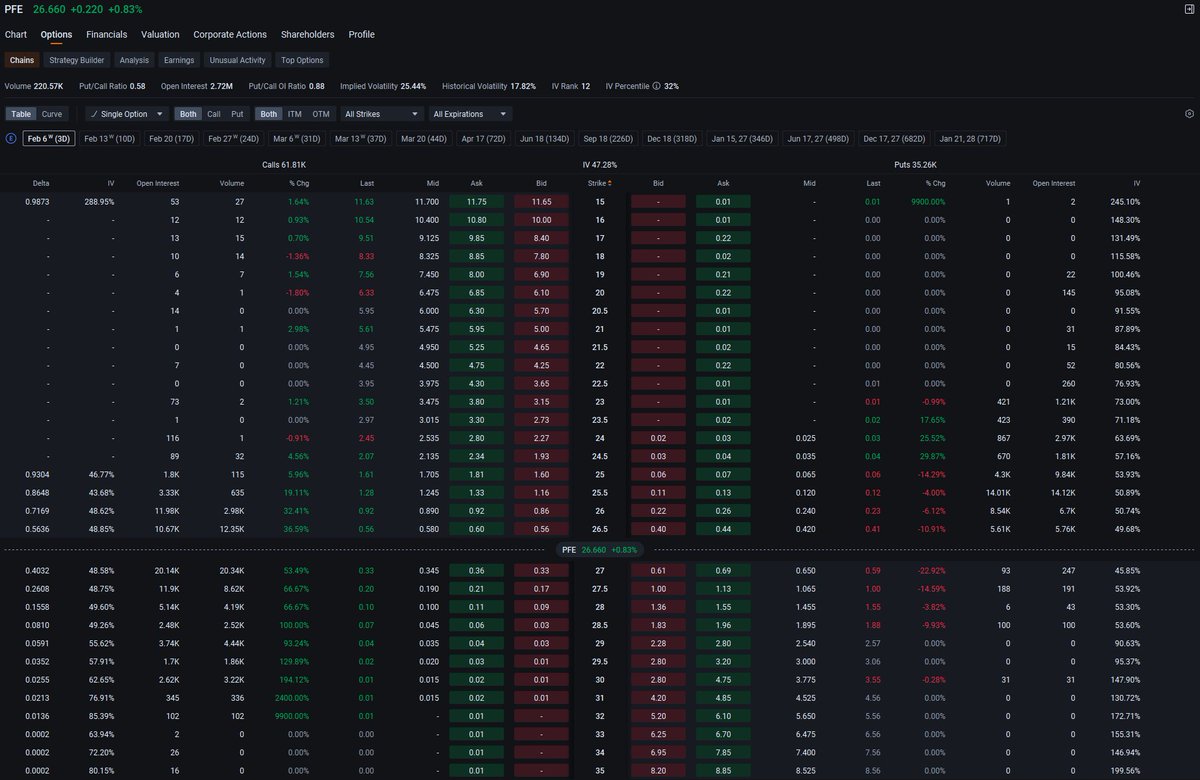Click the Strike column header
This screenshot has width=1200, height=780.
click(597, 183)
